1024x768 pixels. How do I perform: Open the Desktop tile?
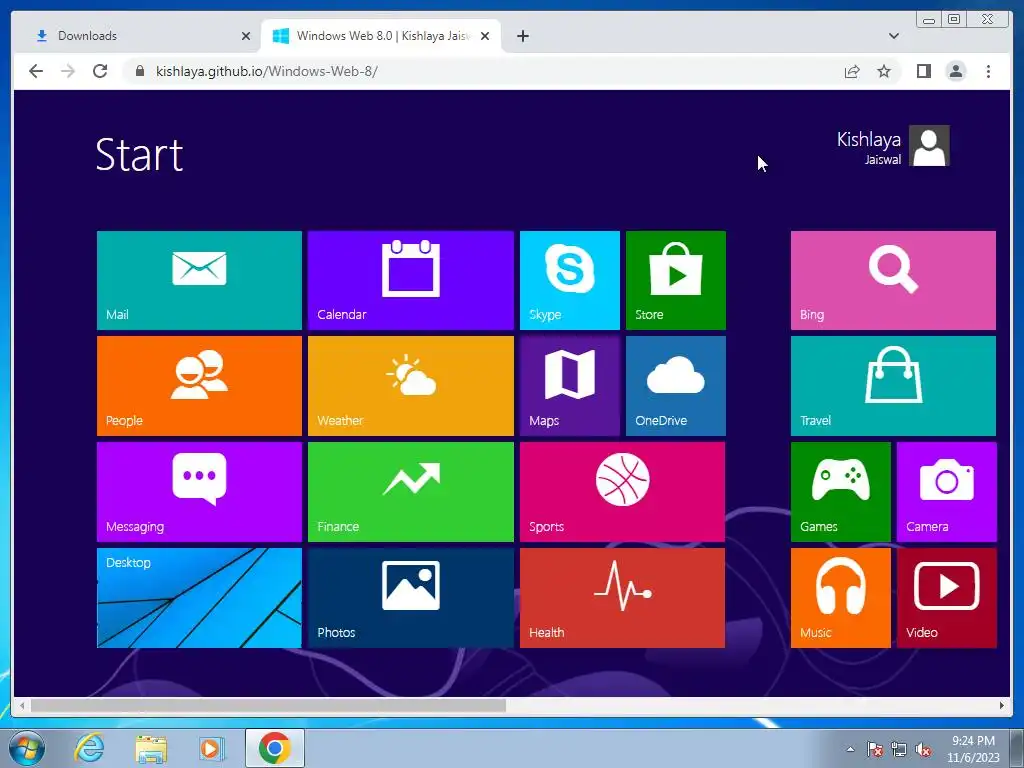[x=199, y=598]
